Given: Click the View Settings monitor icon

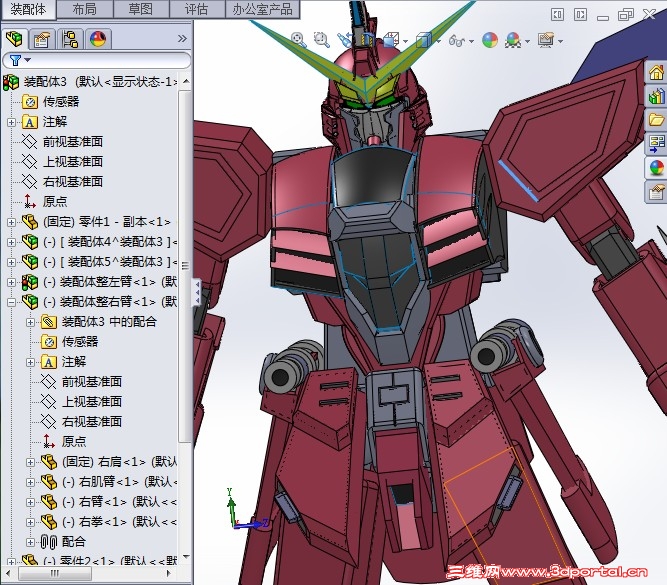Looking at the screenshot, I should pyautogui.click(x=547, y=40).
